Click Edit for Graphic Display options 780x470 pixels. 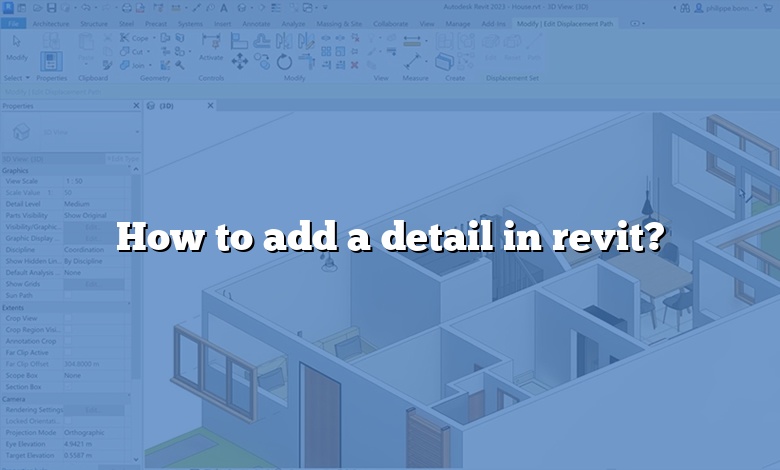(x=94, y=238)
